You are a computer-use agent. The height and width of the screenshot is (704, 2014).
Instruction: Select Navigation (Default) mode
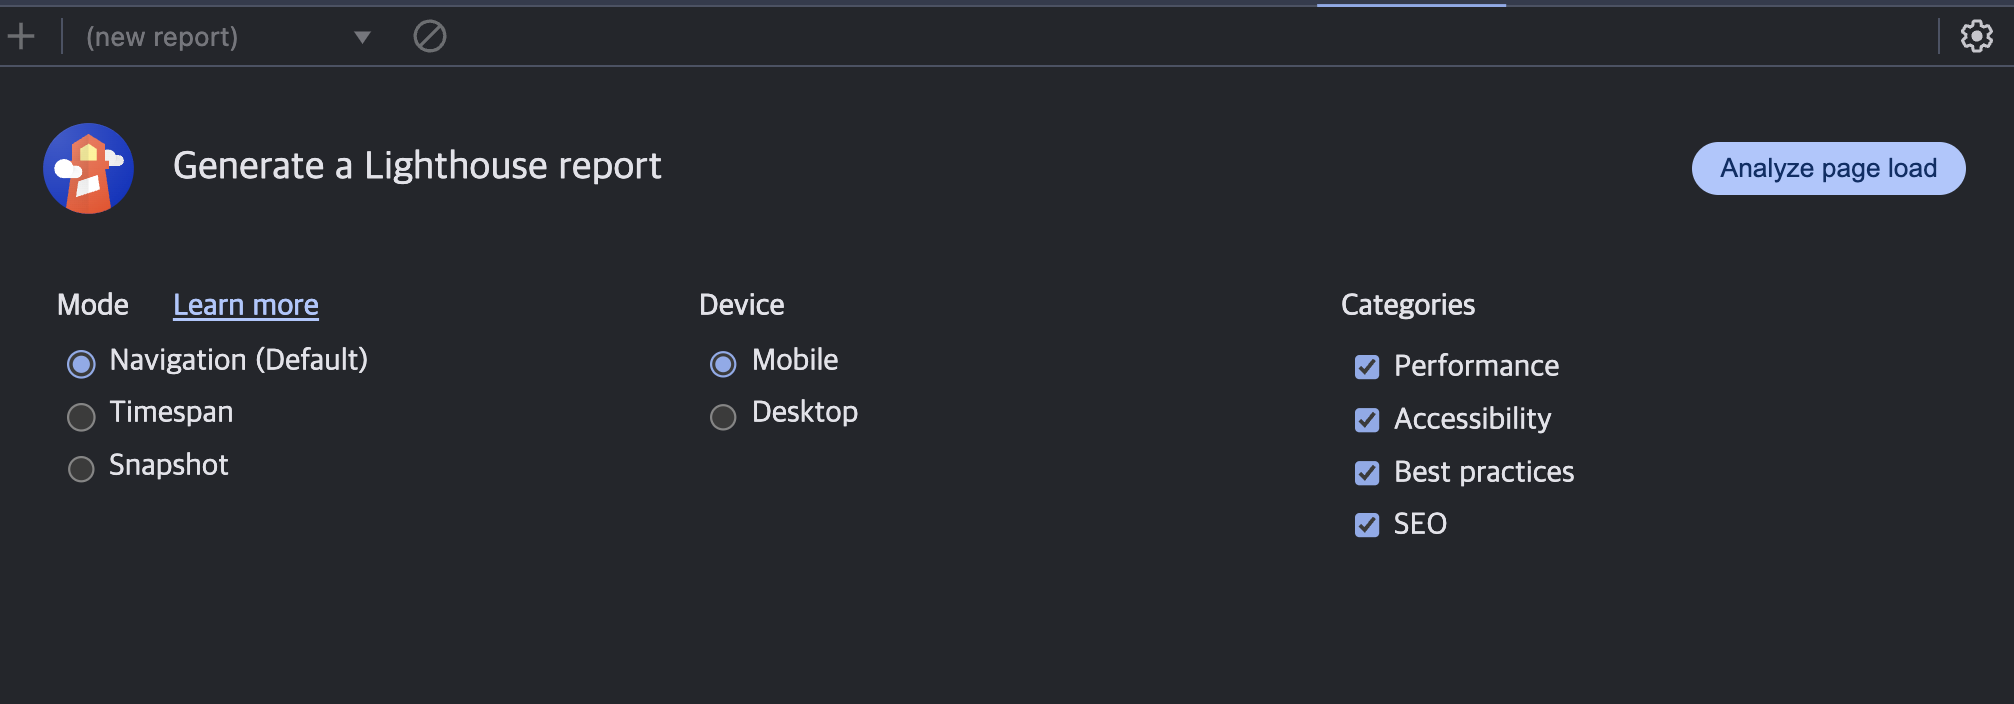click(81, 364)
